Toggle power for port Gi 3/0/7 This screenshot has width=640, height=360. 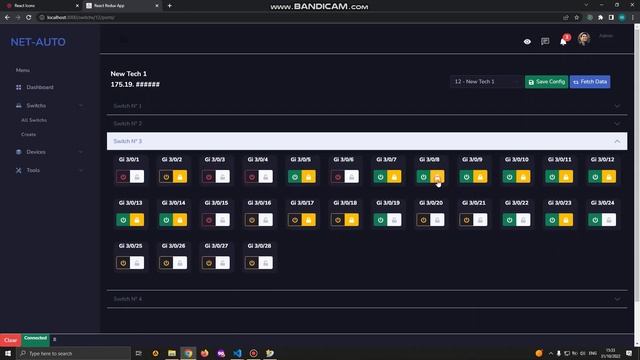[x=380, y=177]
